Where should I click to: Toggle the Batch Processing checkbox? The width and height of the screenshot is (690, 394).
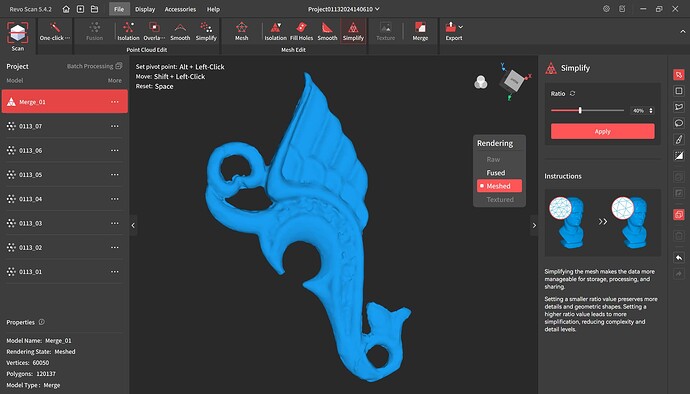119,66
